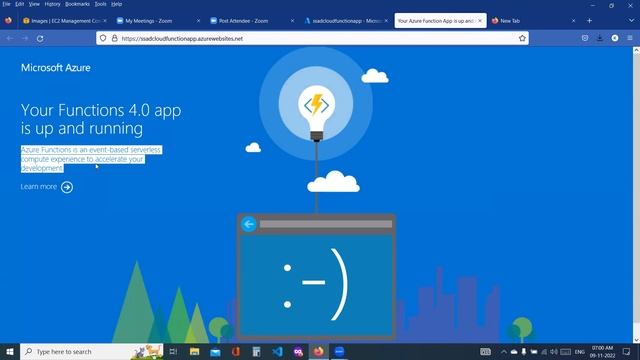
Task: Click the volume icon in system tray
Action: pos(554,351)
